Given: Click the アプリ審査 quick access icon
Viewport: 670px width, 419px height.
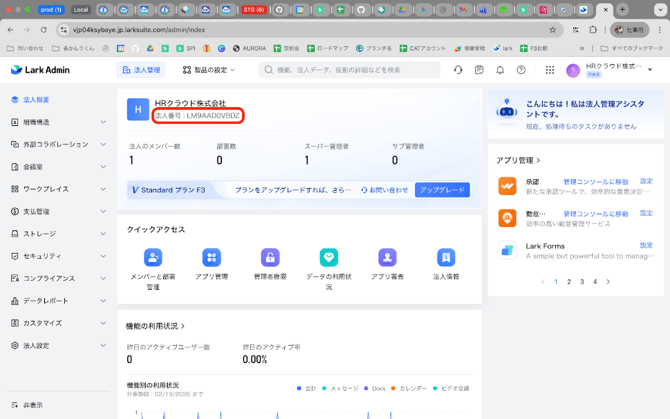Looking at the screenshot, I should [x=387, y=258].
